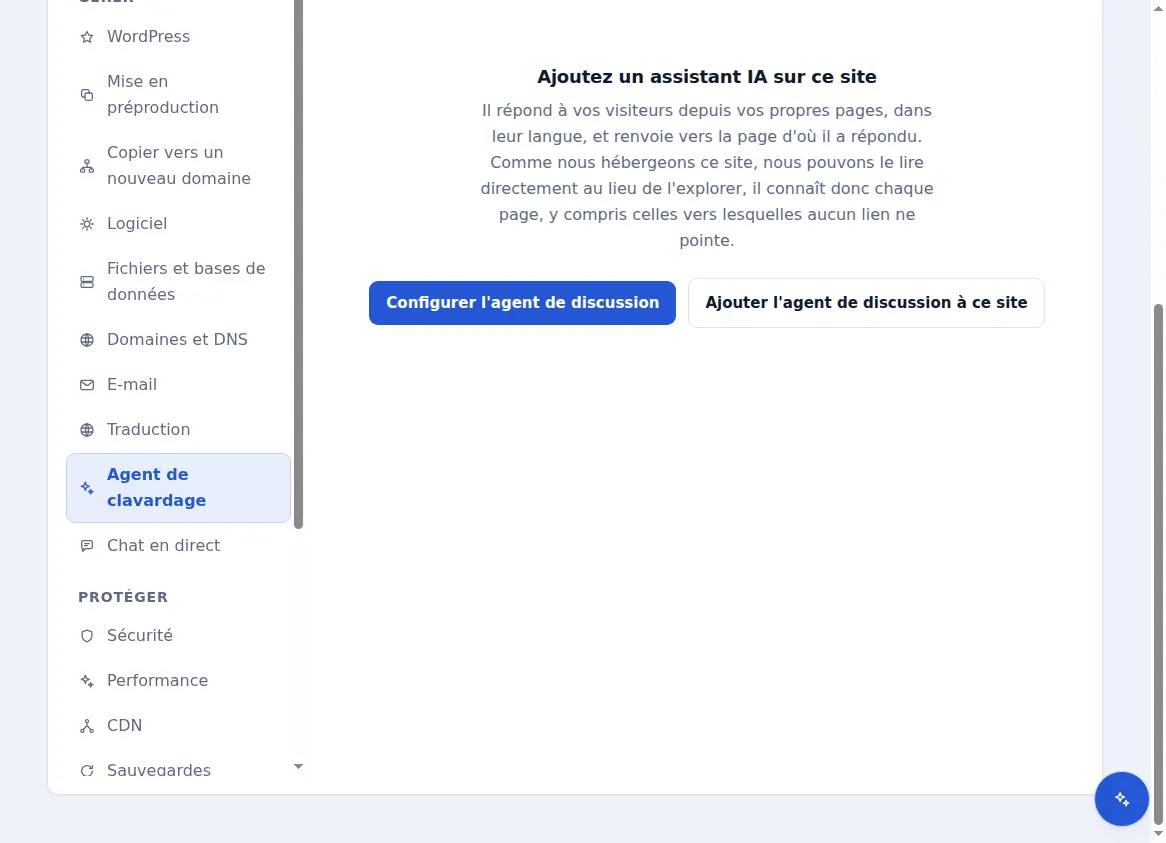The image size is (1166, 843).
Task: Click the Logiciel gear icon
Action: coord(87,224)
